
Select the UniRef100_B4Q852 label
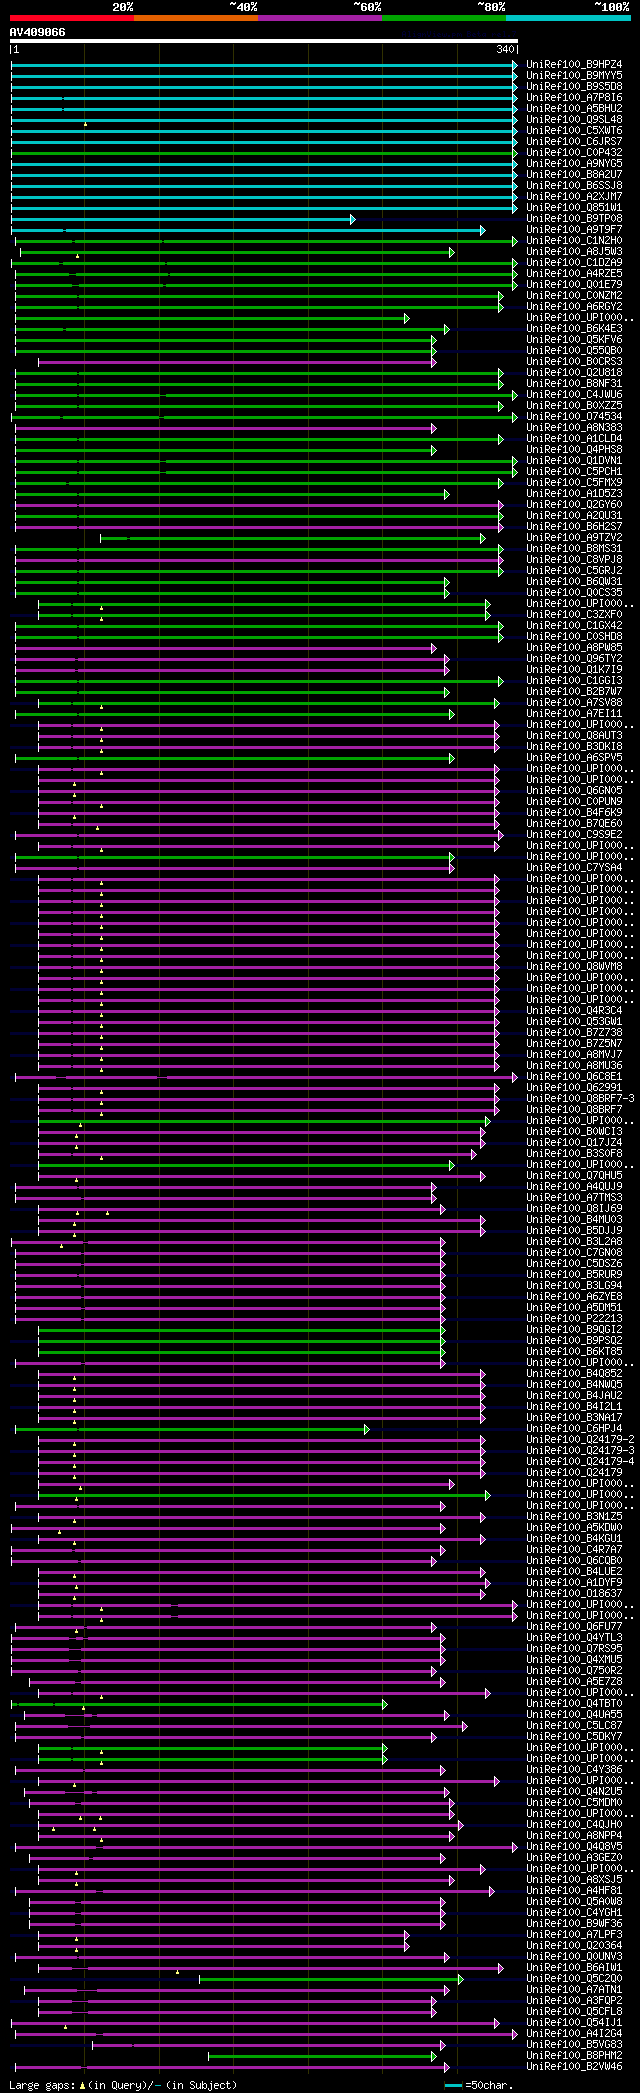(574, 1373)
